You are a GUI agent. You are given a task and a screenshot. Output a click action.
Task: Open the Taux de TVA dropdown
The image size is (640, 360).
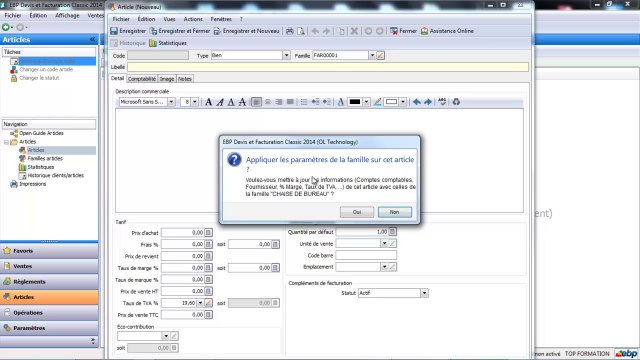(x=200, y=303)
